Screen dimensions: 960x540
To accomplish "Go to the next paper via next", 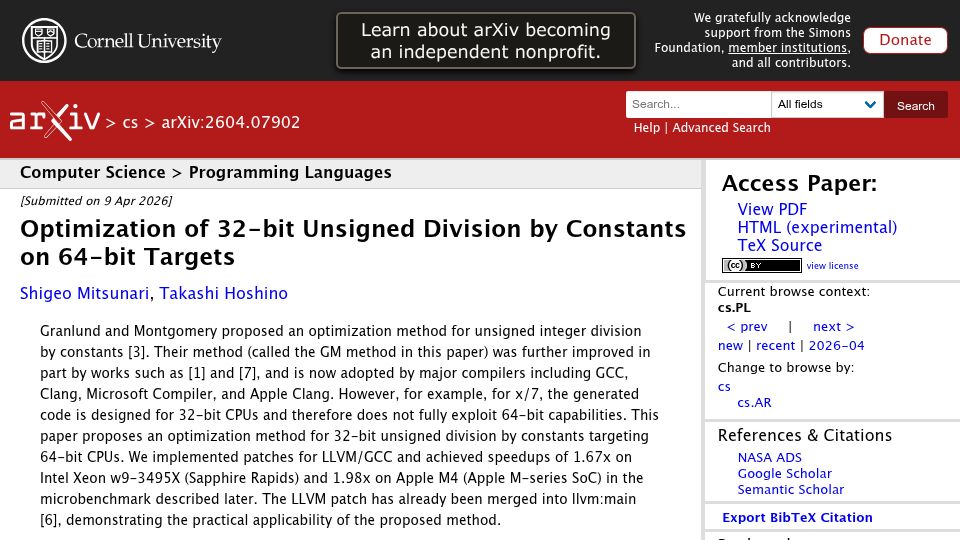I will [833, 326].
